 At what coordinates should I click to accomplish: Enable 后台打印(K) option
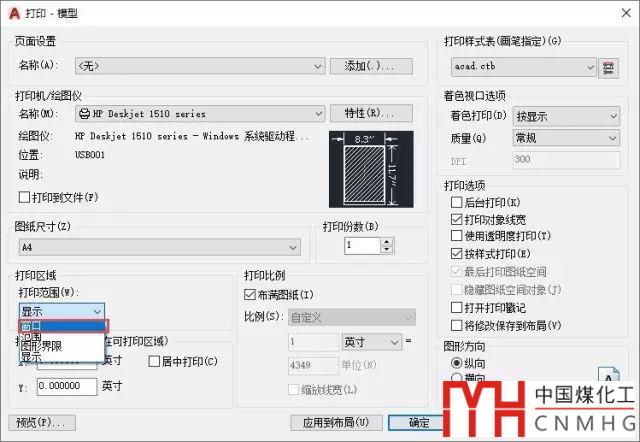(456, 202)
